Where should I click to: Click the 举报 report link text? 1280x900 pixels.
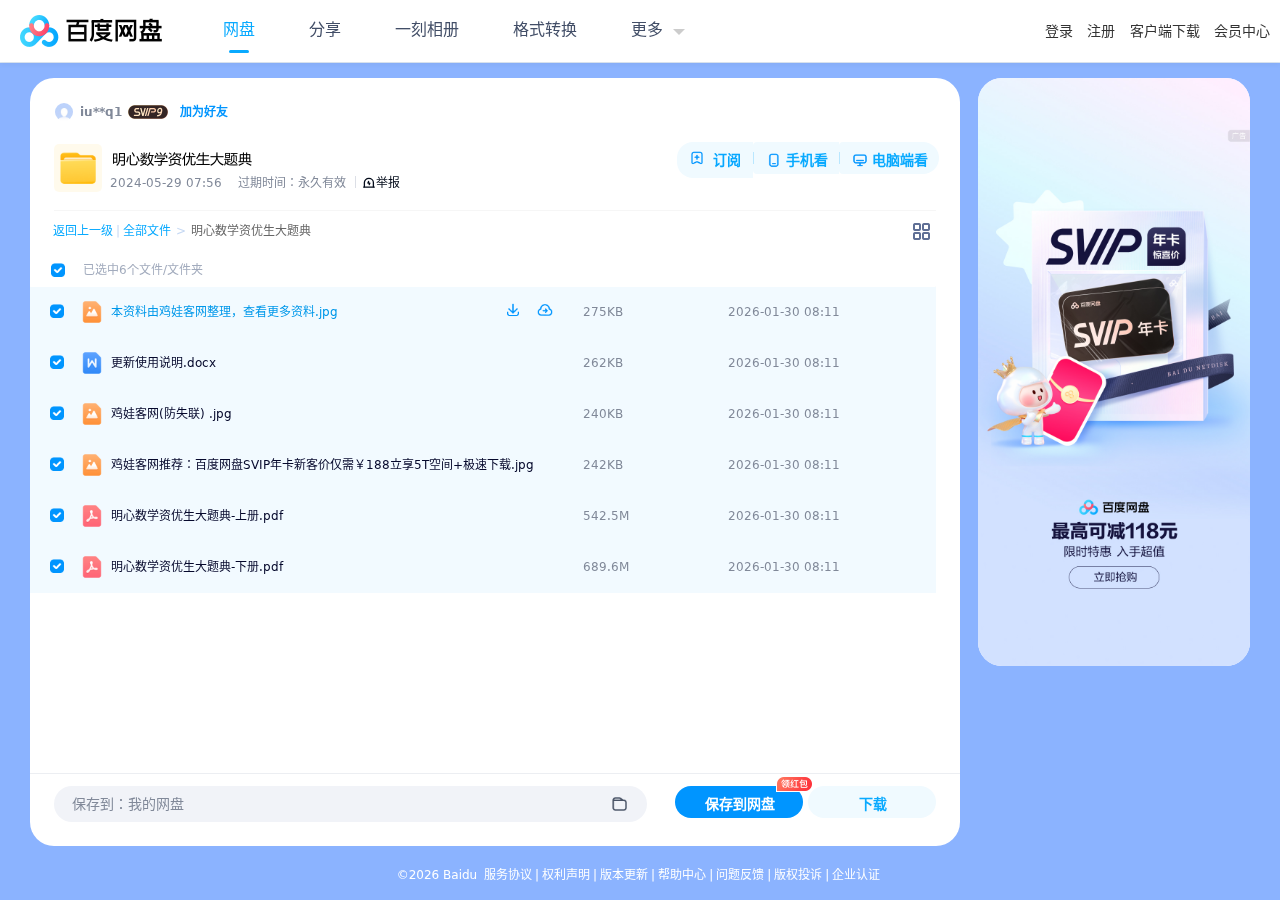click(388, 183)
